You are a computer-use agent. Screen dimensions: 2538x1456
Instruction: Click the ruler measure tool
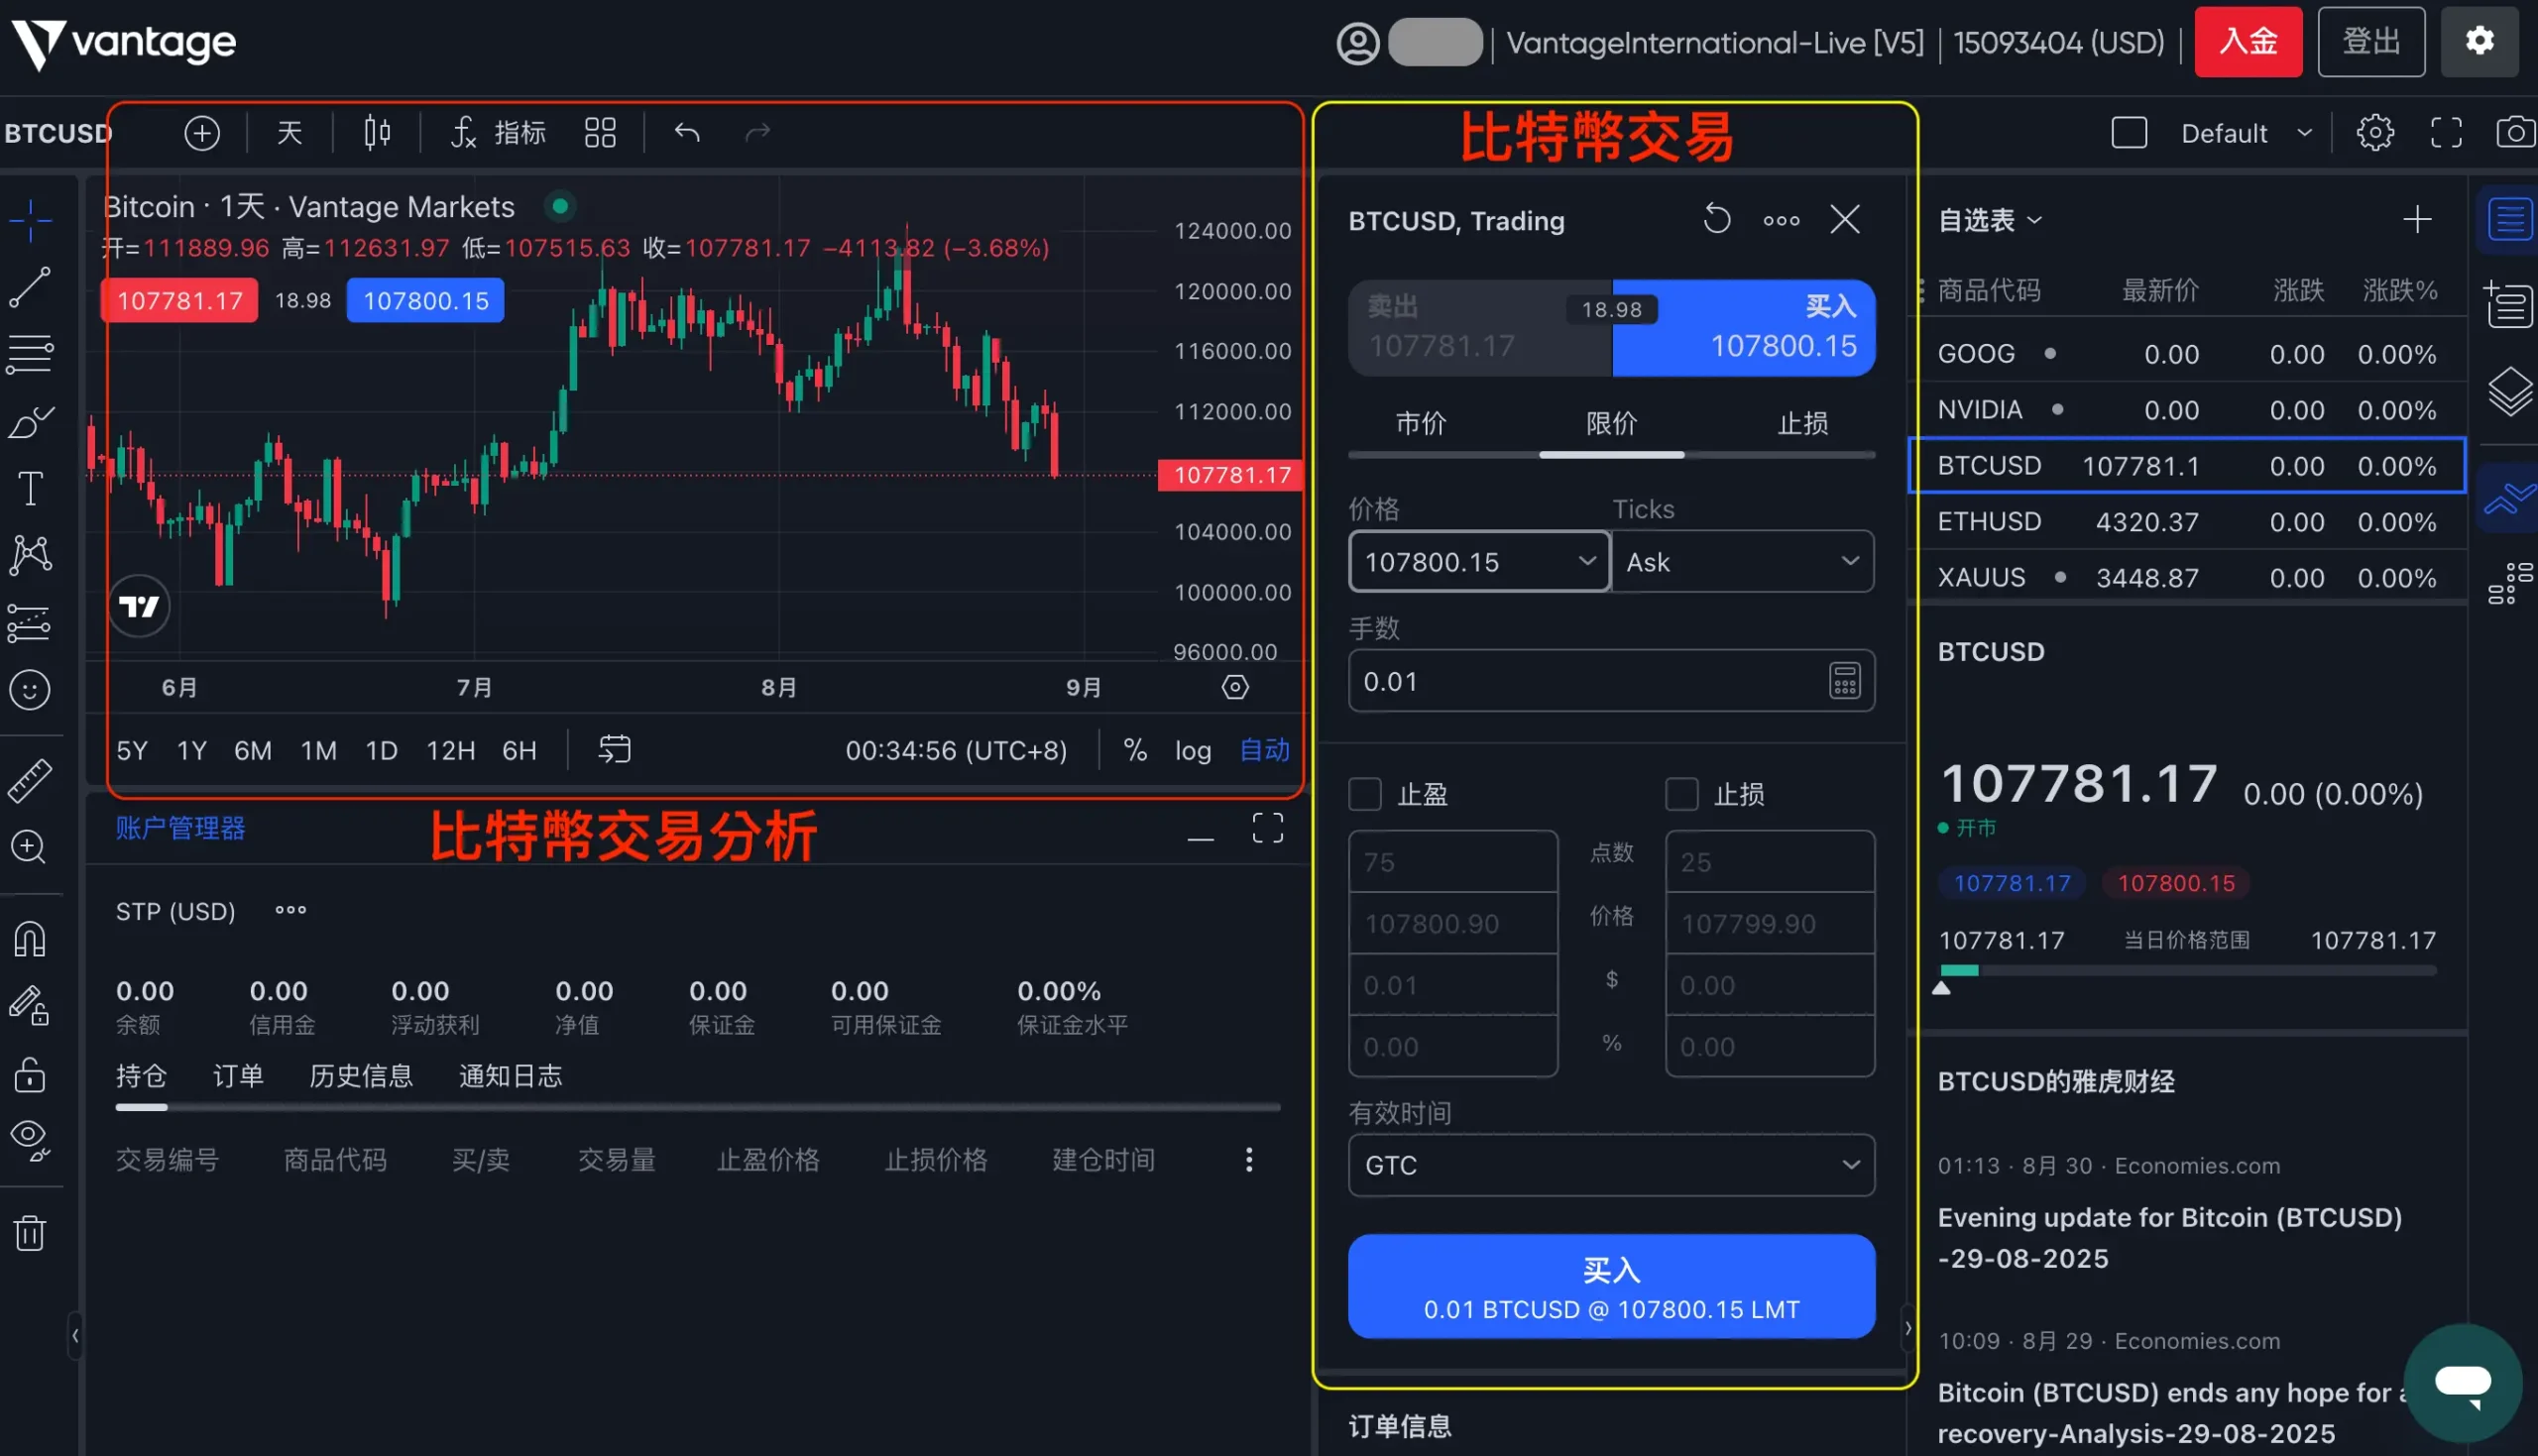30,781
